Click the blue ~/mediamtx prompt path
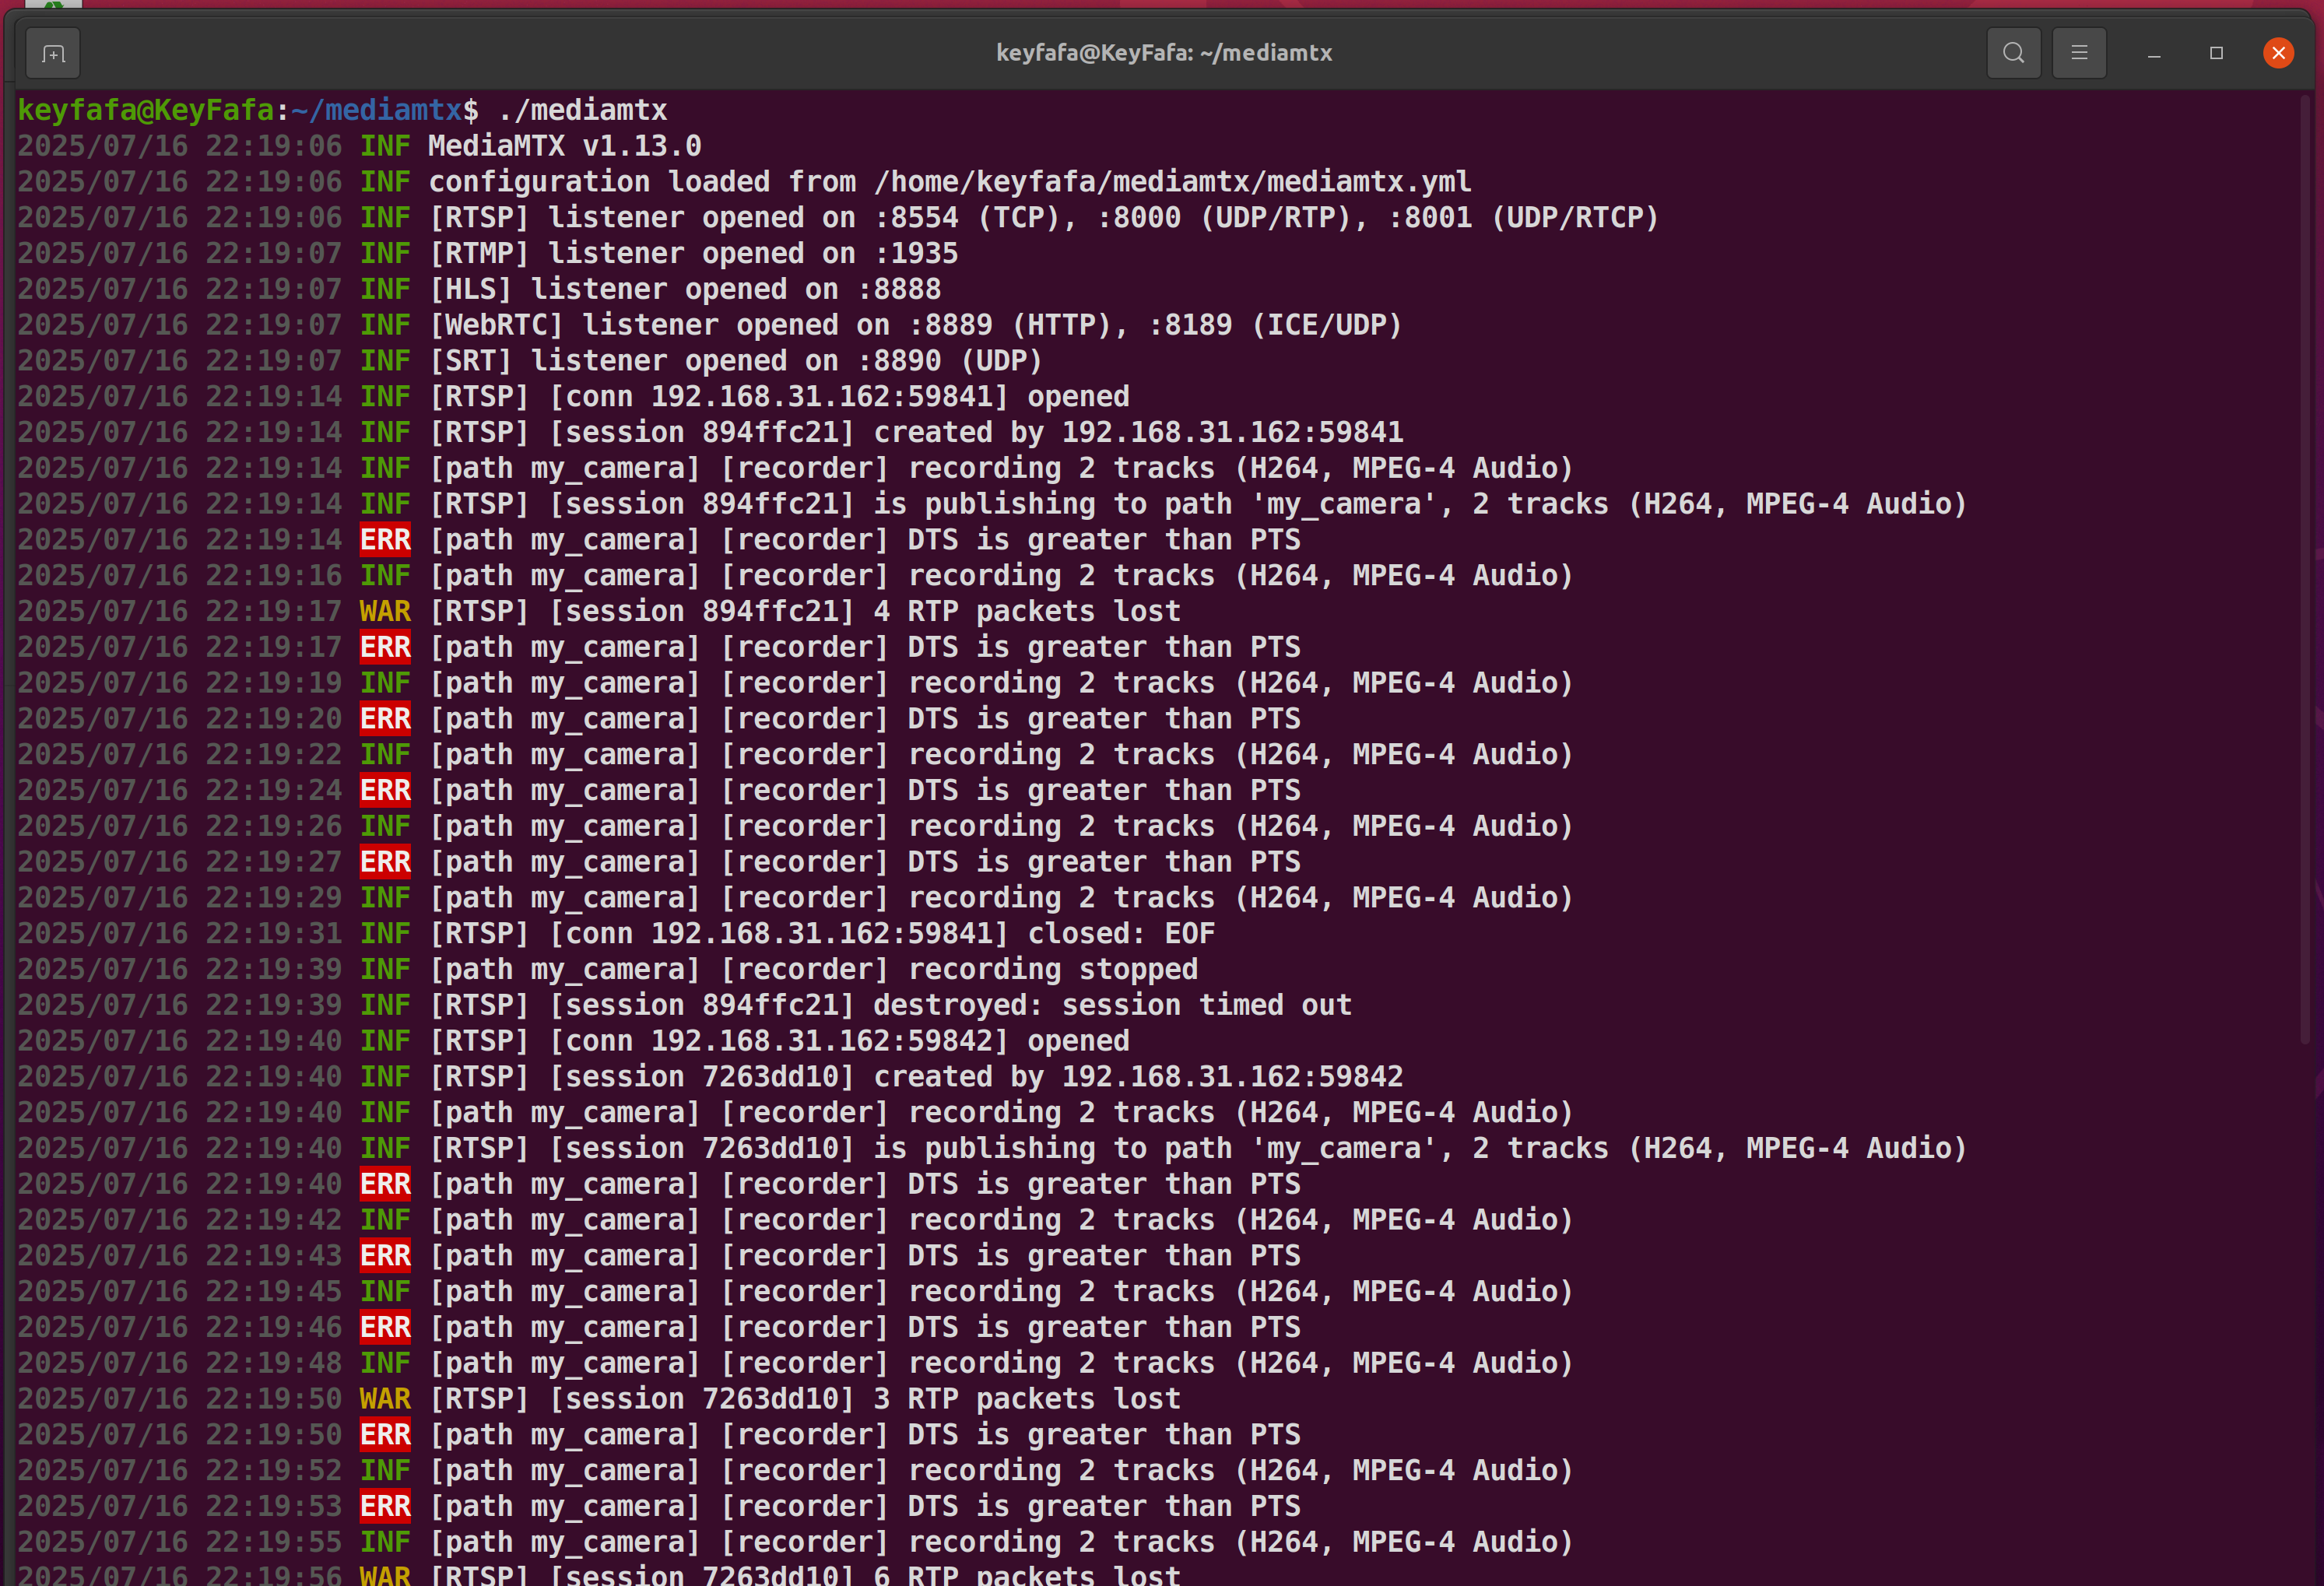The height and width of the screenshot is (1586, 2324). coord(375,110)
